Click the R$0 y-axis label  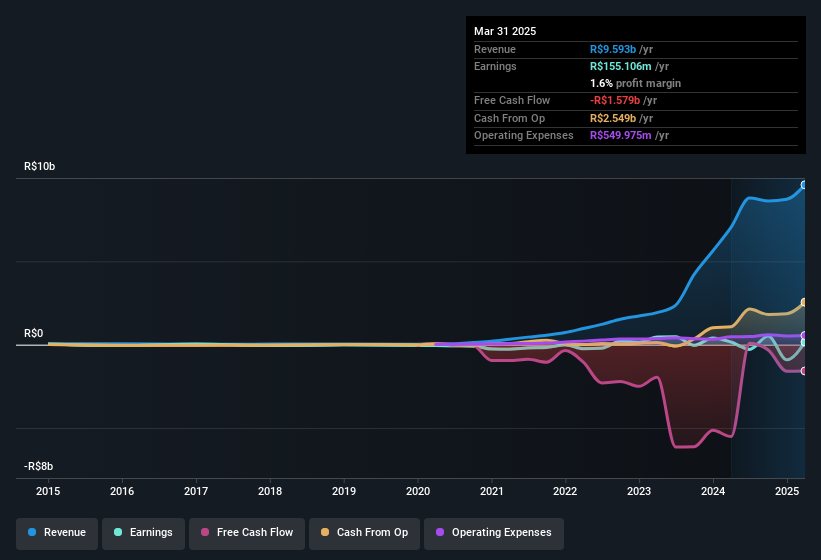point(34,333)
